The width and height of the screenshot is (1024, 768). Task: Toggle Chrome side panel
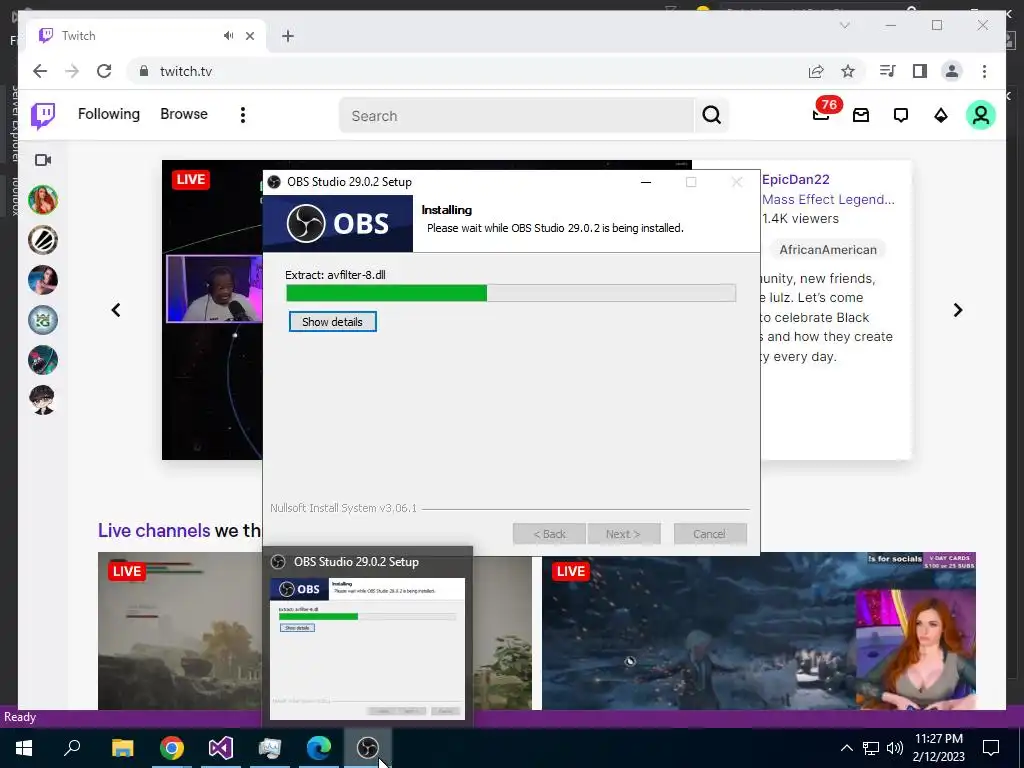[x=920, y=71]
